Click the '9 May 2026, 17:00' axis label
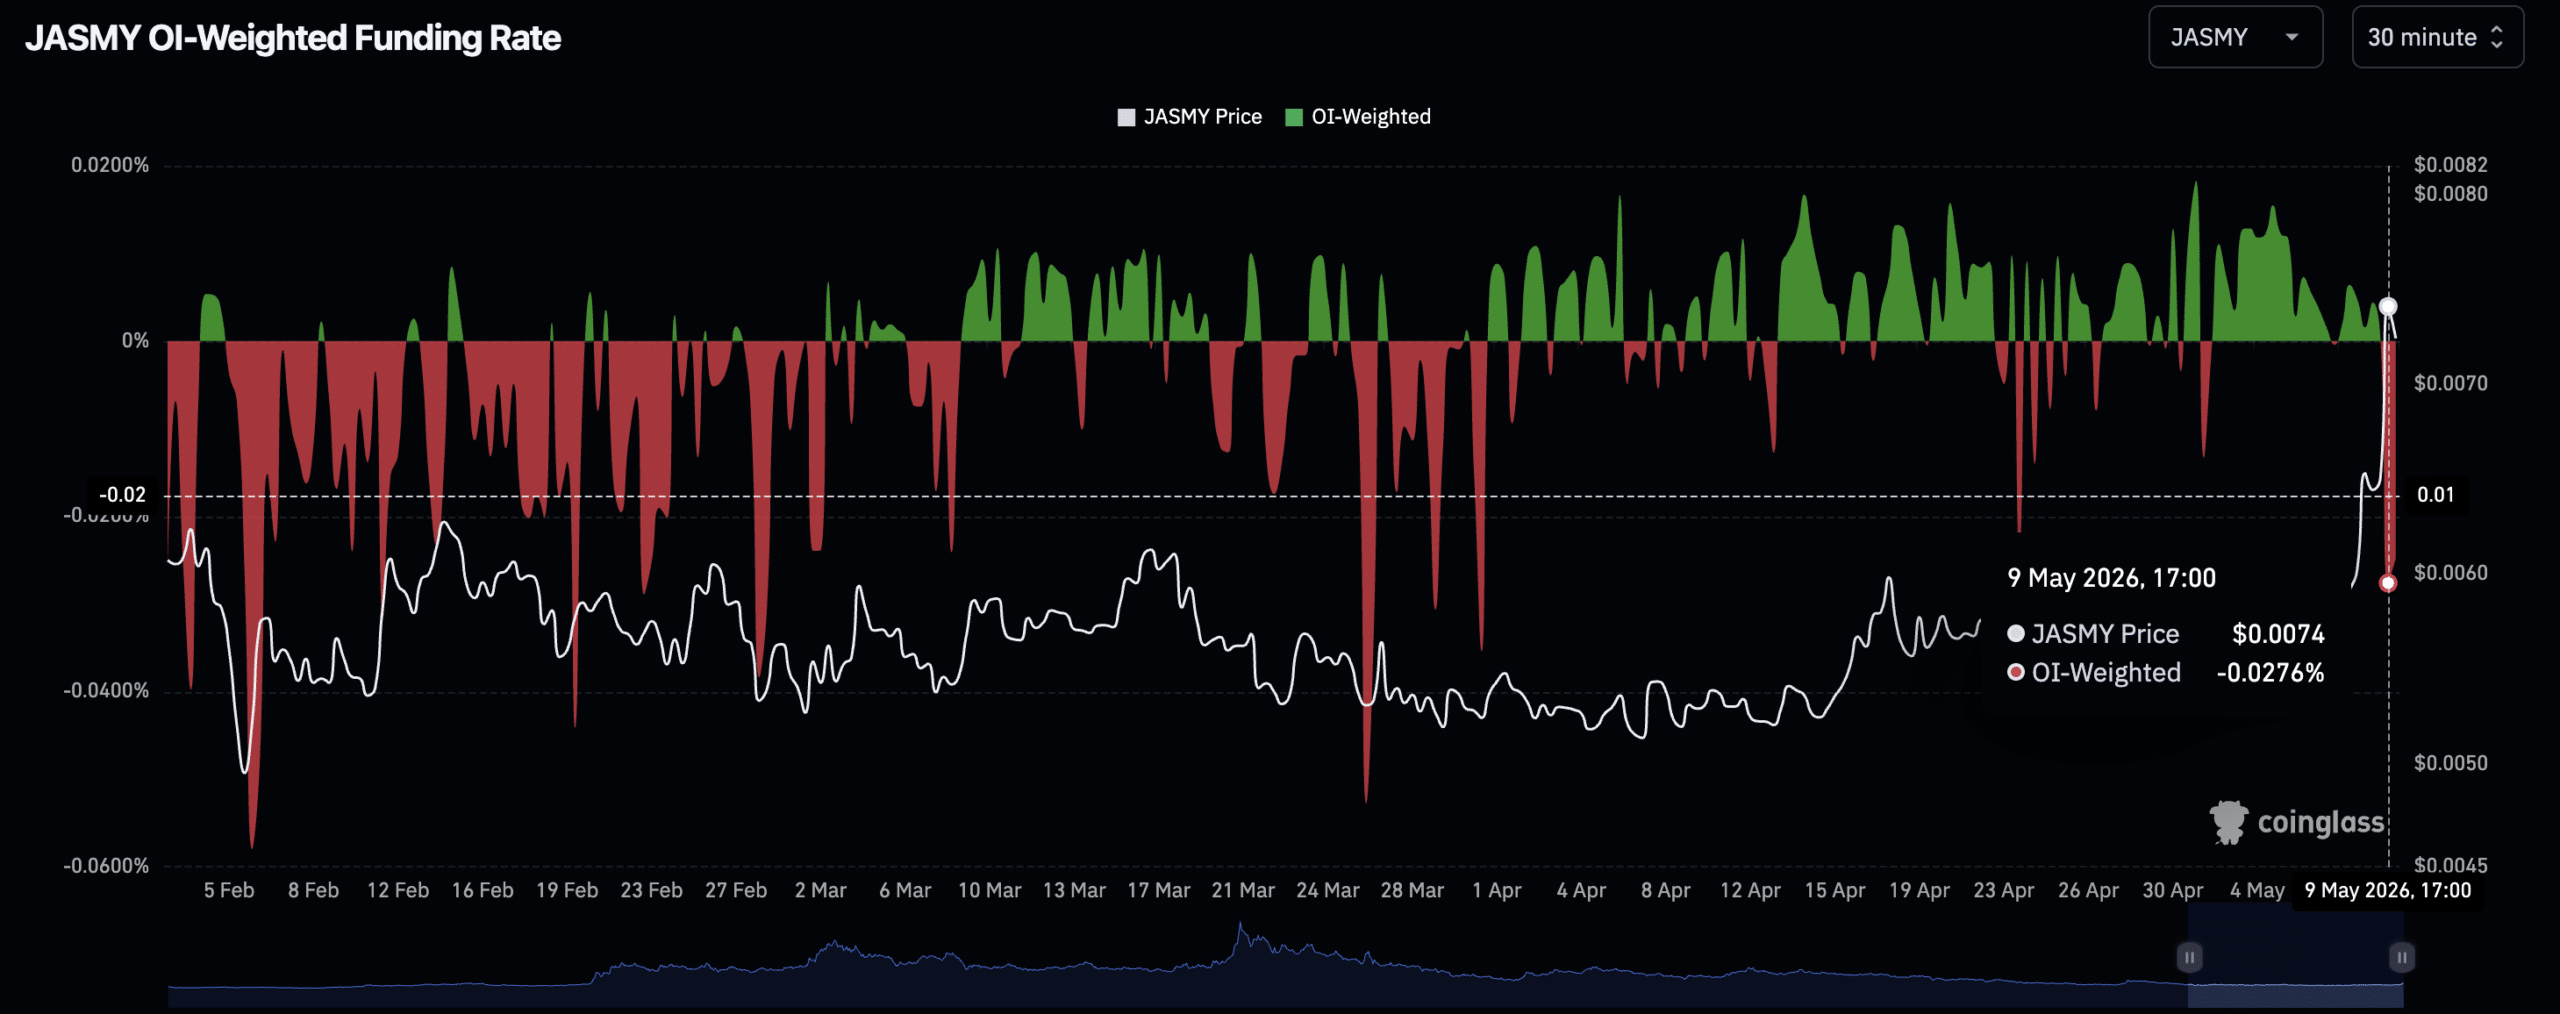Viewport: 2560px width, 1014px height. pos(2388,890)
